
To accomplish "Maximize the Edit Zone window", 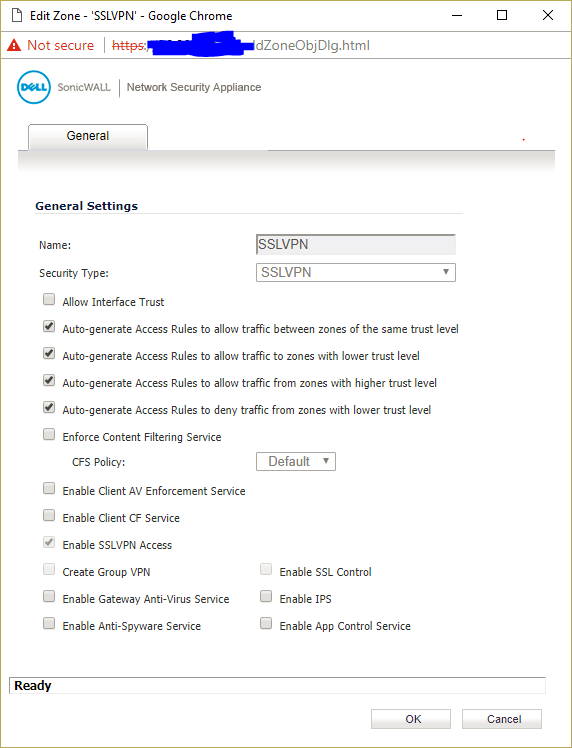I will tap(502, 15).
